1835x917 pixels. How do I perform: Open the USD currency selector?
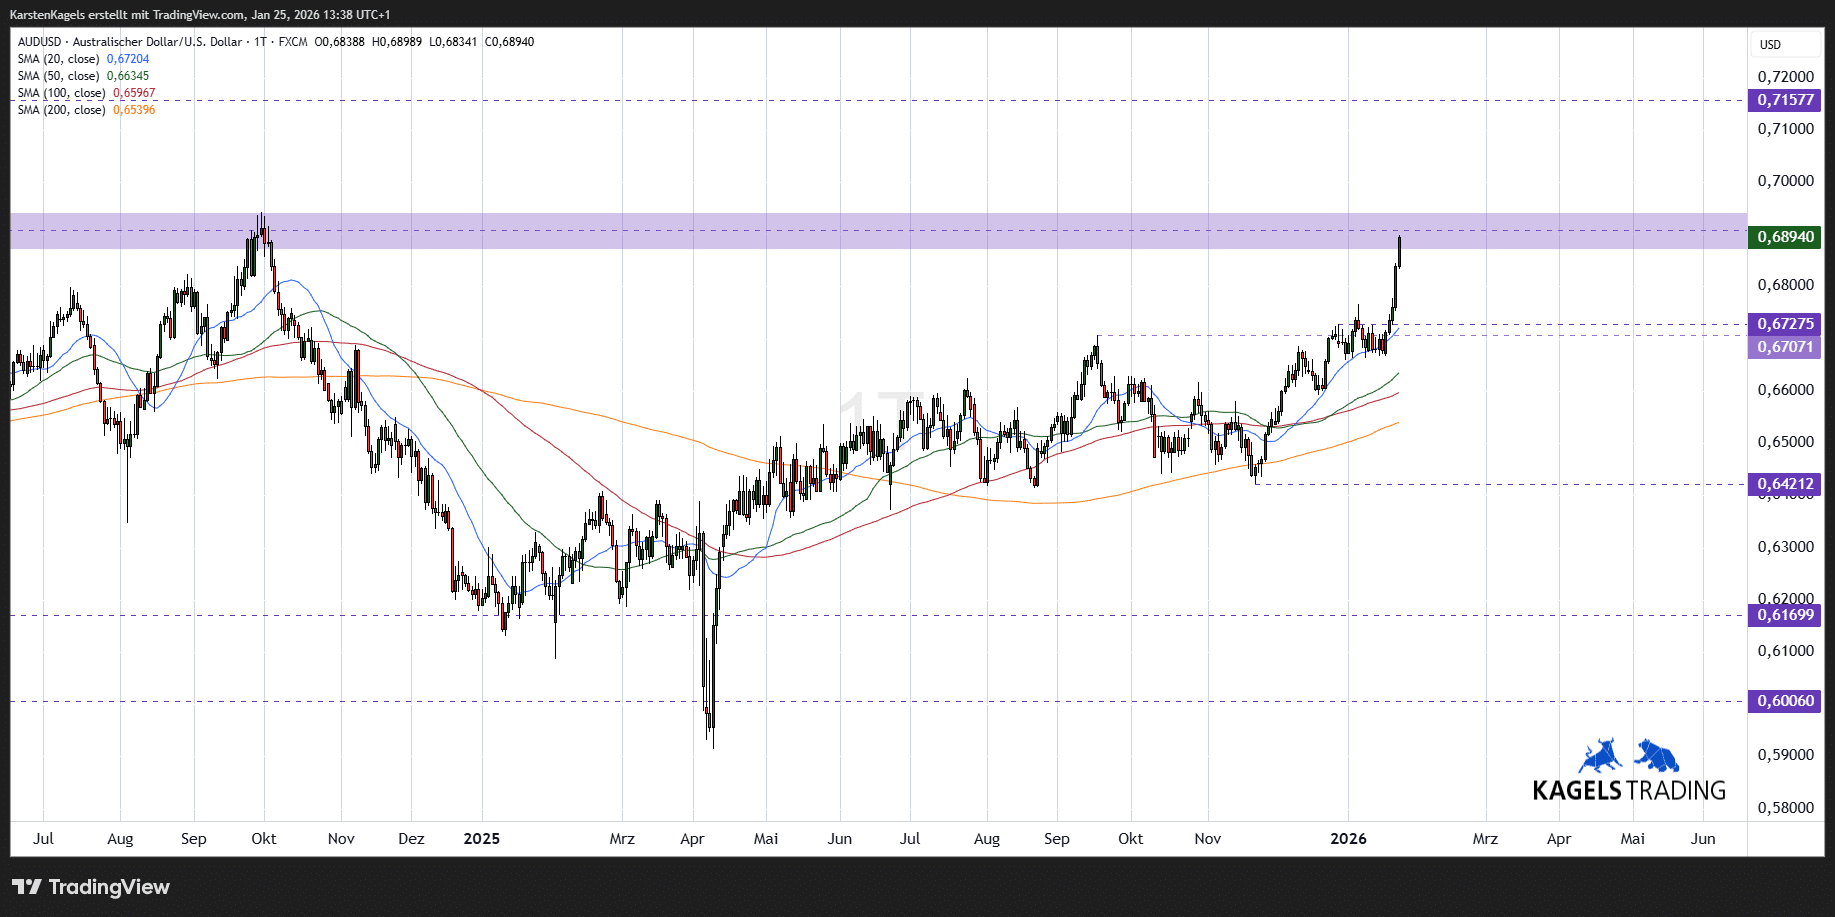point(1771,45)
